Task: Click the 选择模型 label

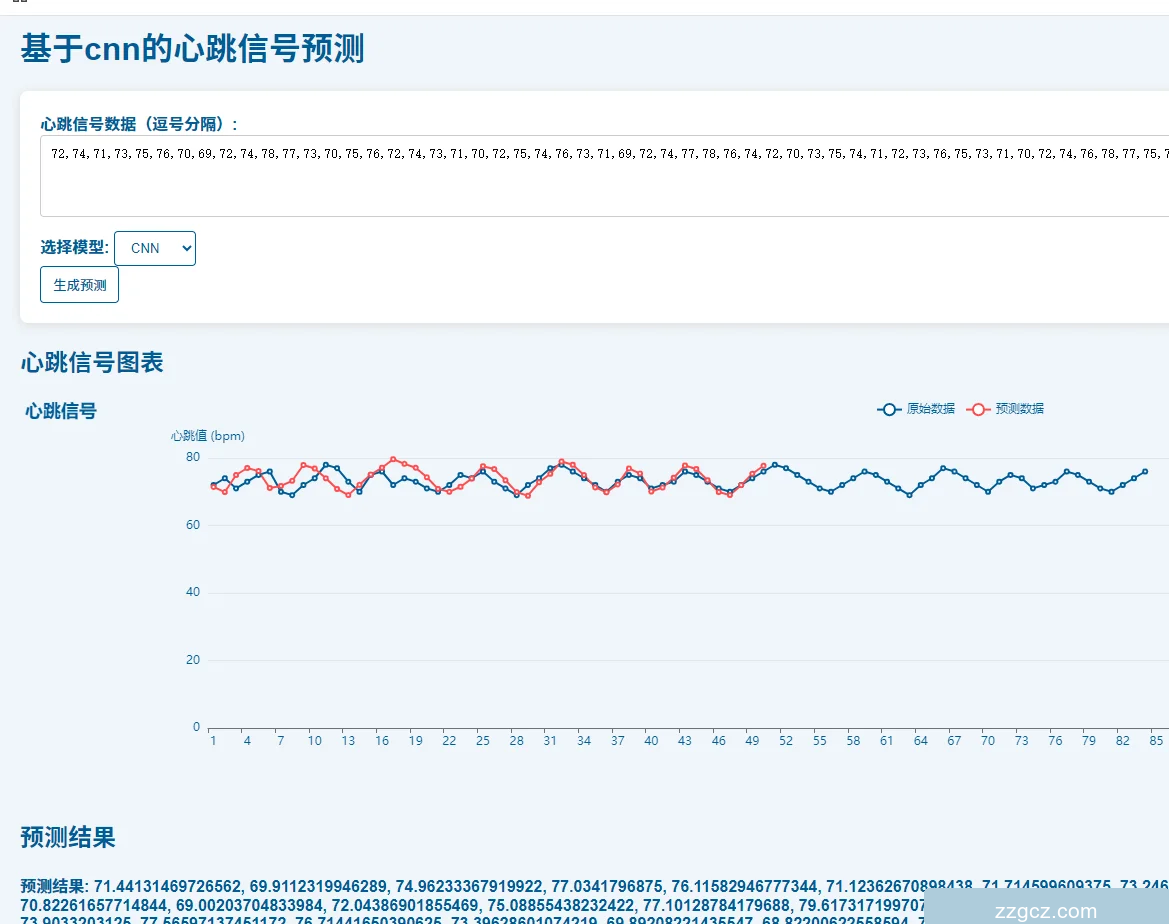Action: 74,248
